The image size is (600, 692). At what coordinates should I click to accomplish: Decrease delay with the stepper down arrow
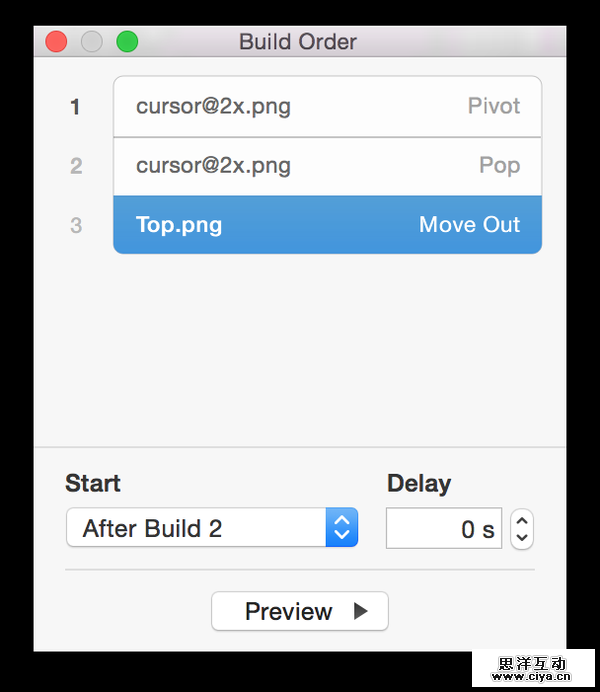(521, 537)
